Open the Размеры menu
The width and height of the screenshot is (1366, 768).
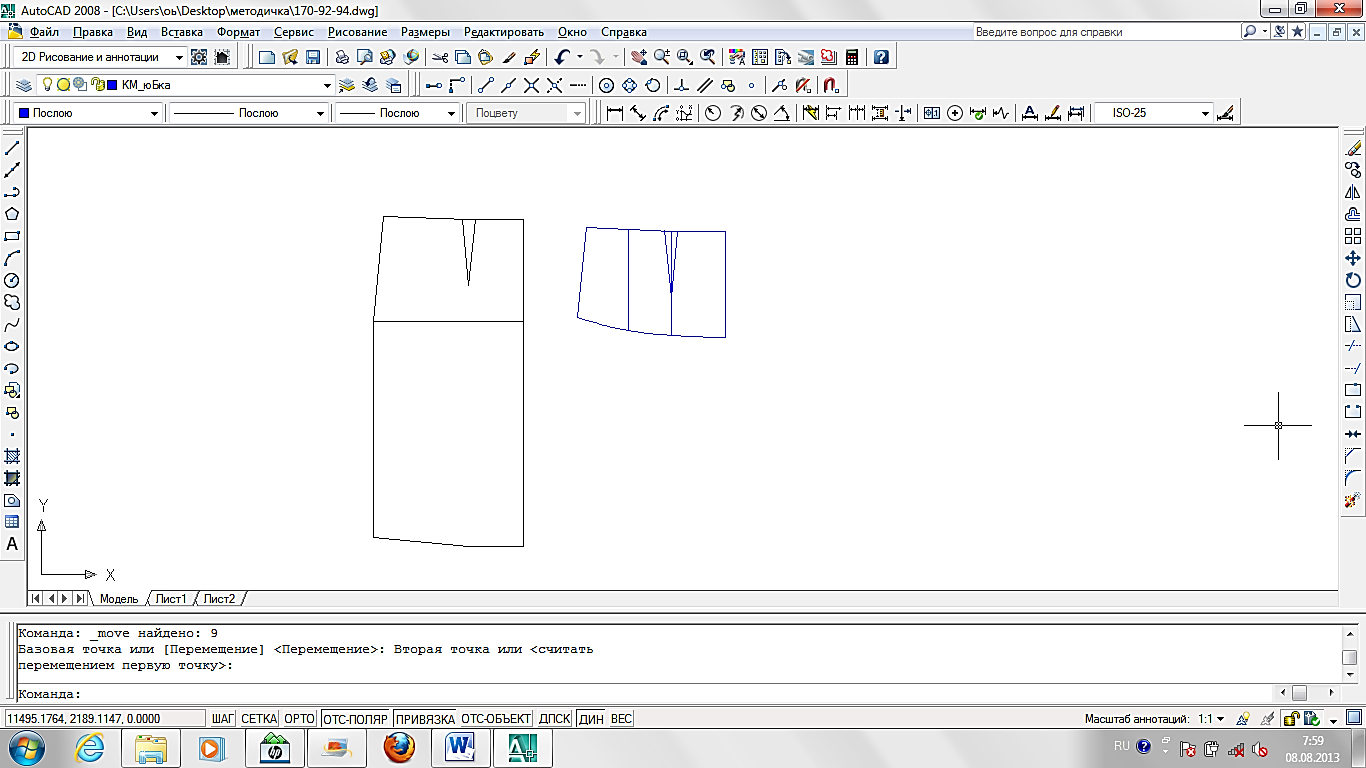tap(426, 32)
